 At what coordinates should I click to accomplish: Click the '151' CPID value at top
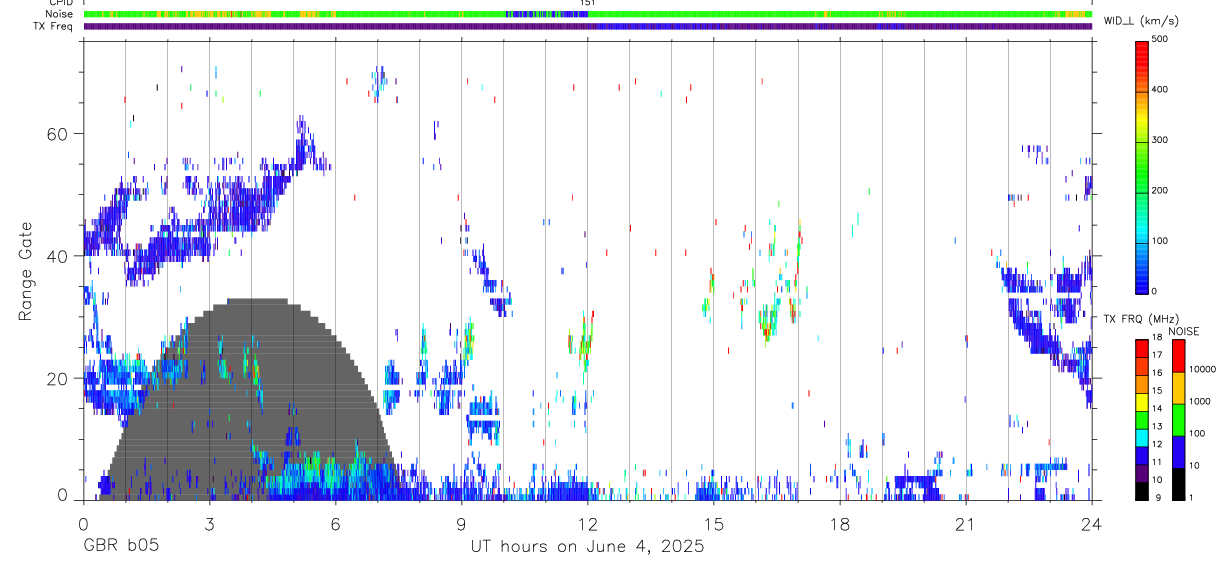588,3
